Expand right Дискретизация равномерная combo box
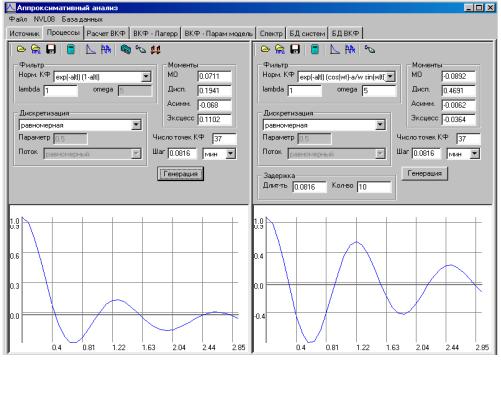The height and width of the screenshot is (399, 501). point(380,125)
